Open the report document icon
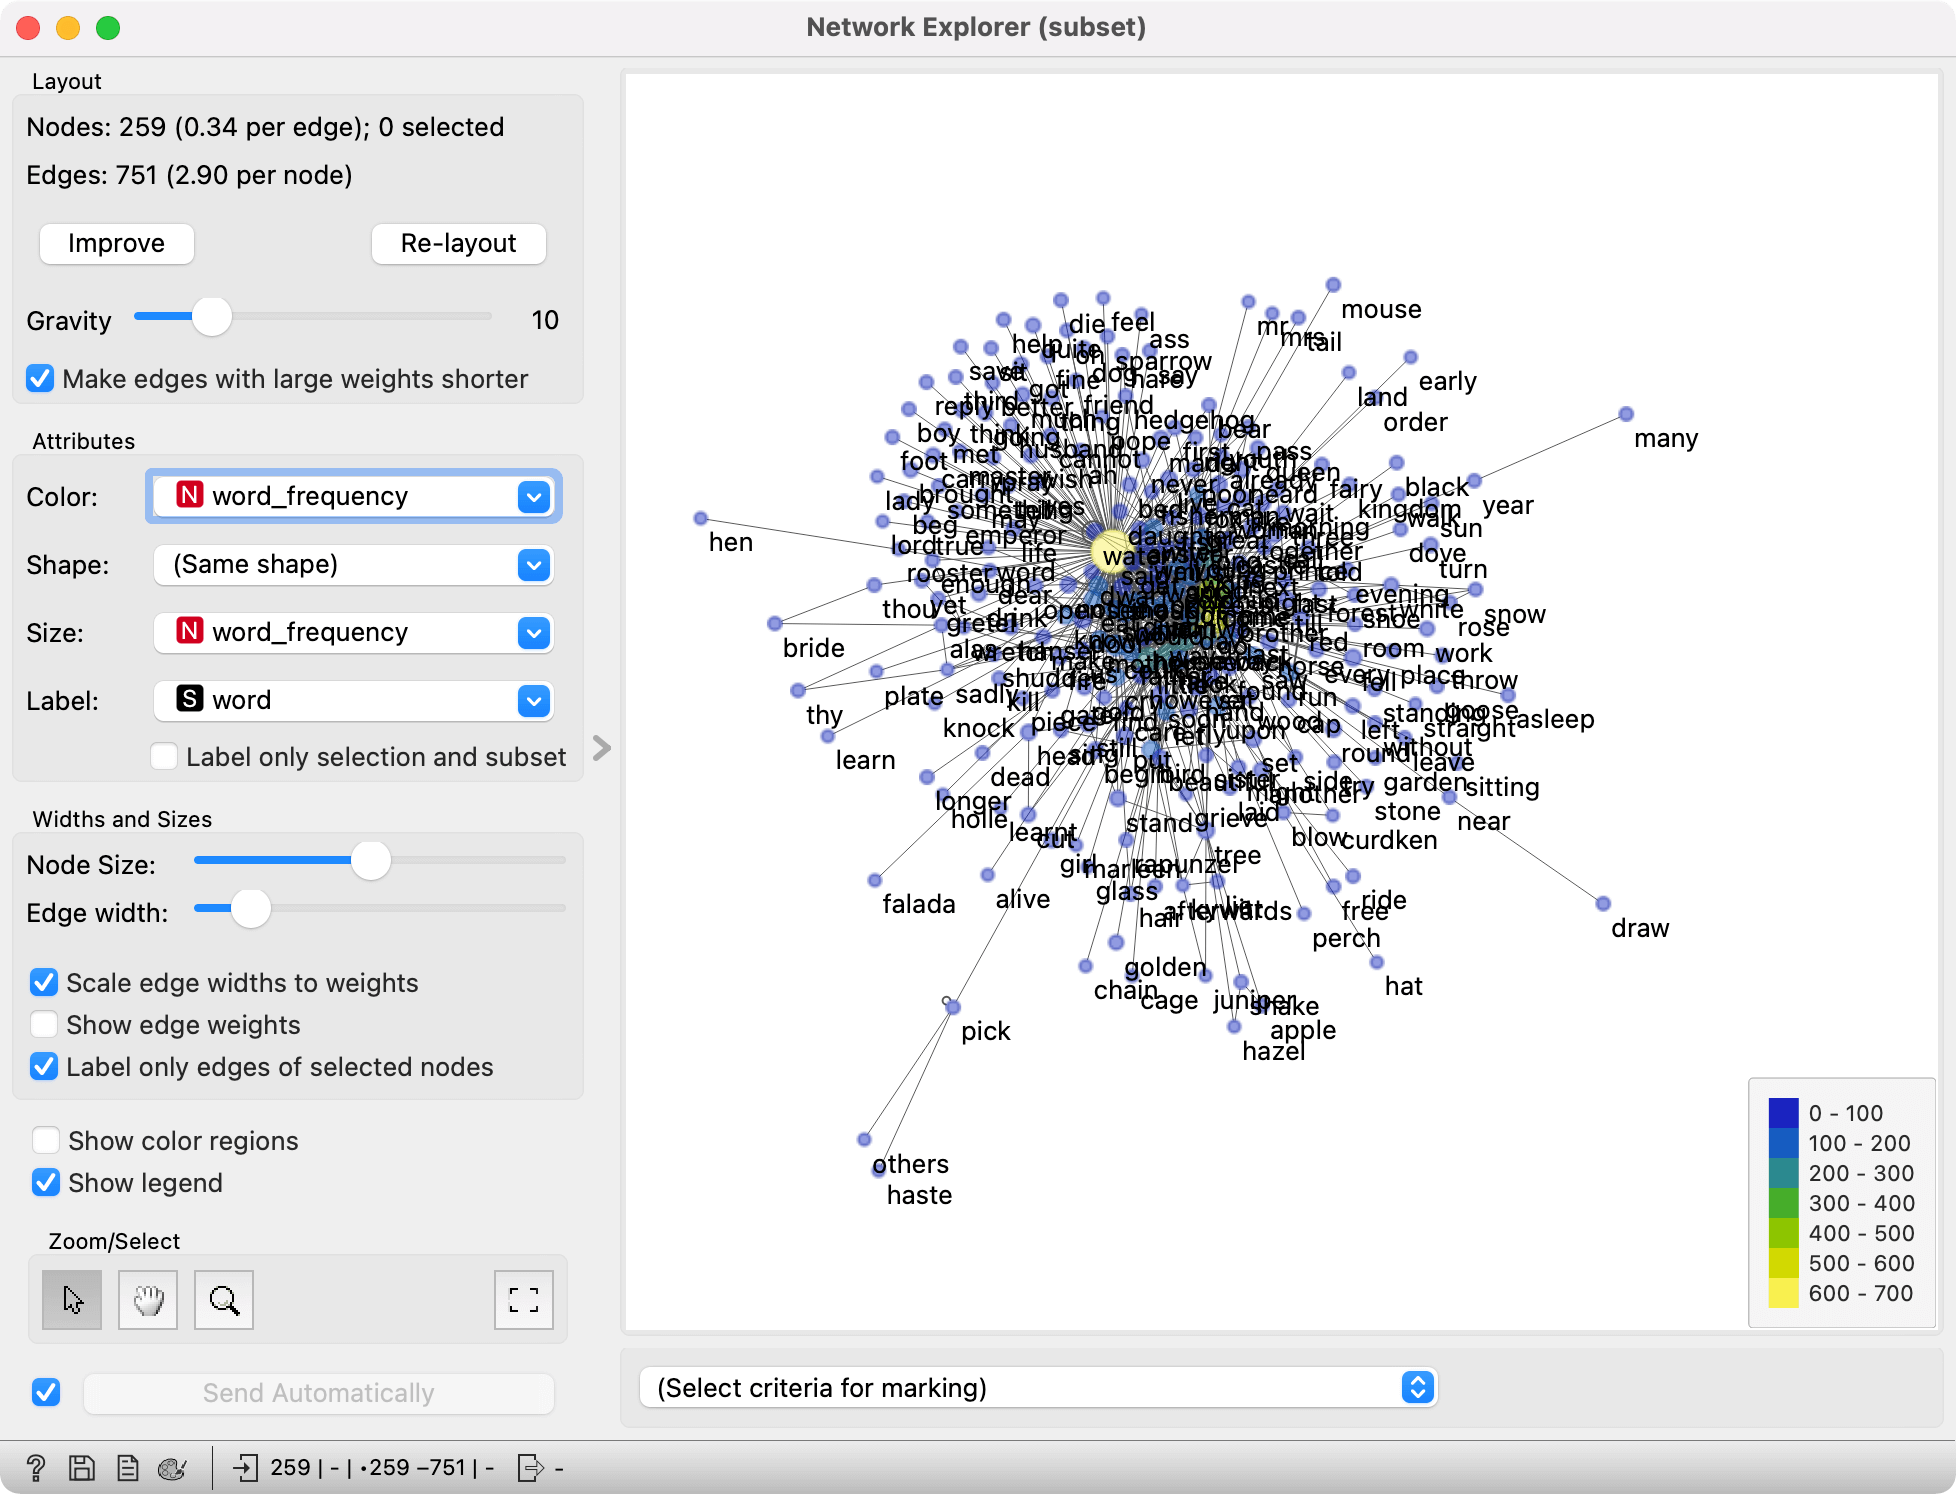The width and height of the screenshot is (1956, 1494). click(127, 1467)
